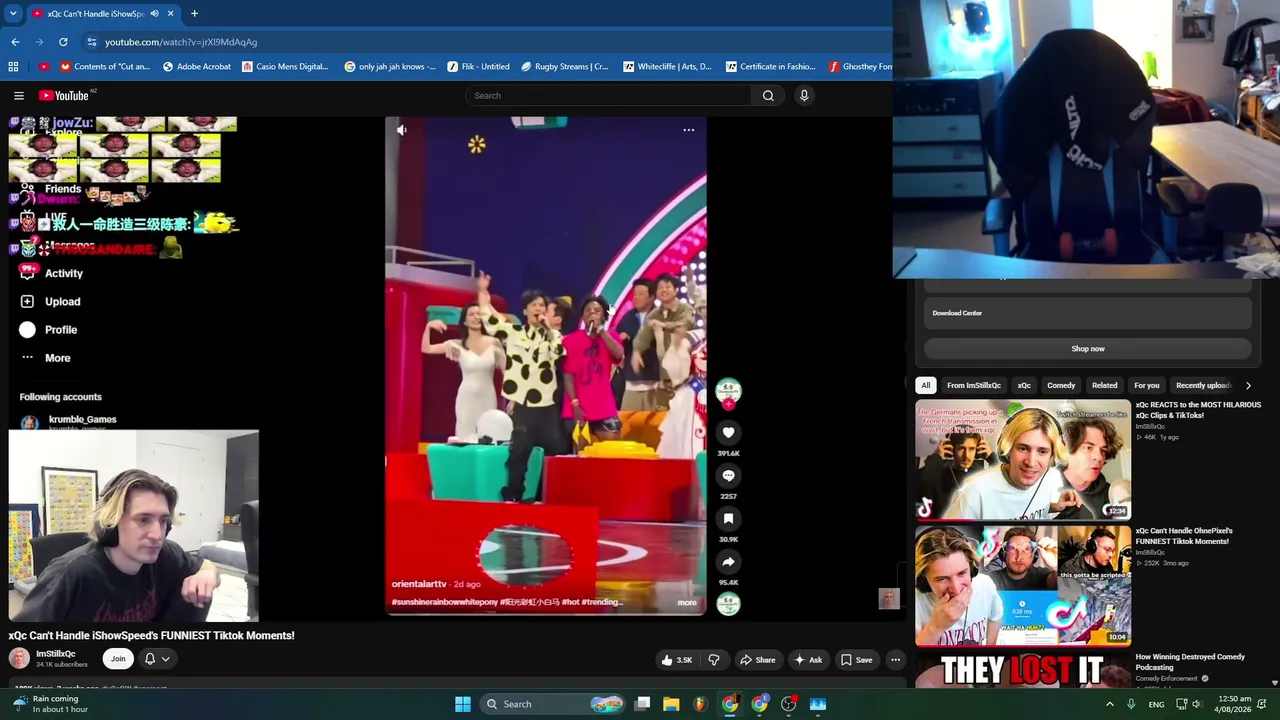Select the All filter chip

click(x=926, y=385)
